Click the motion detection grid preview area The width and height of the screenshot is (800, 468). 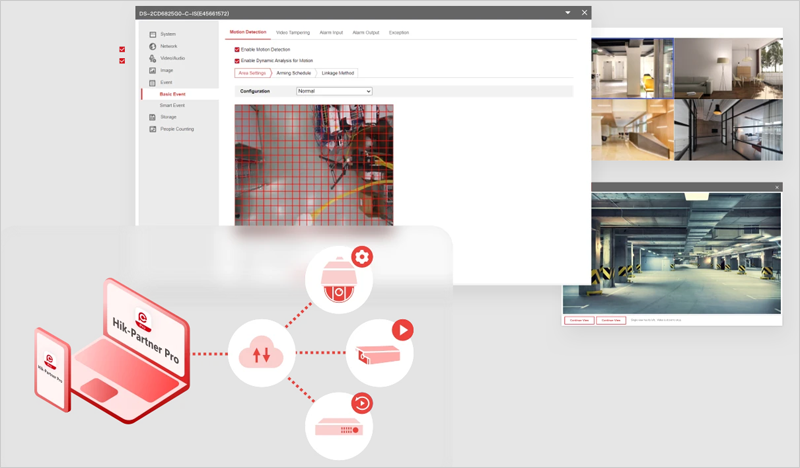(314, 164)
